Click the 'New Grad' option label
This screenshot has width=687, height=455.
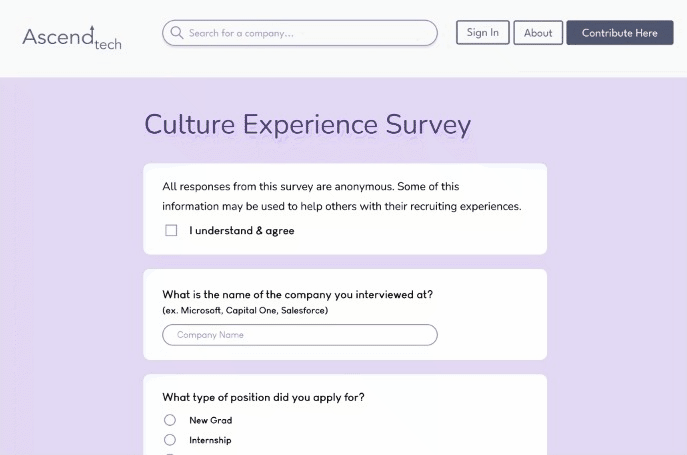211,420
